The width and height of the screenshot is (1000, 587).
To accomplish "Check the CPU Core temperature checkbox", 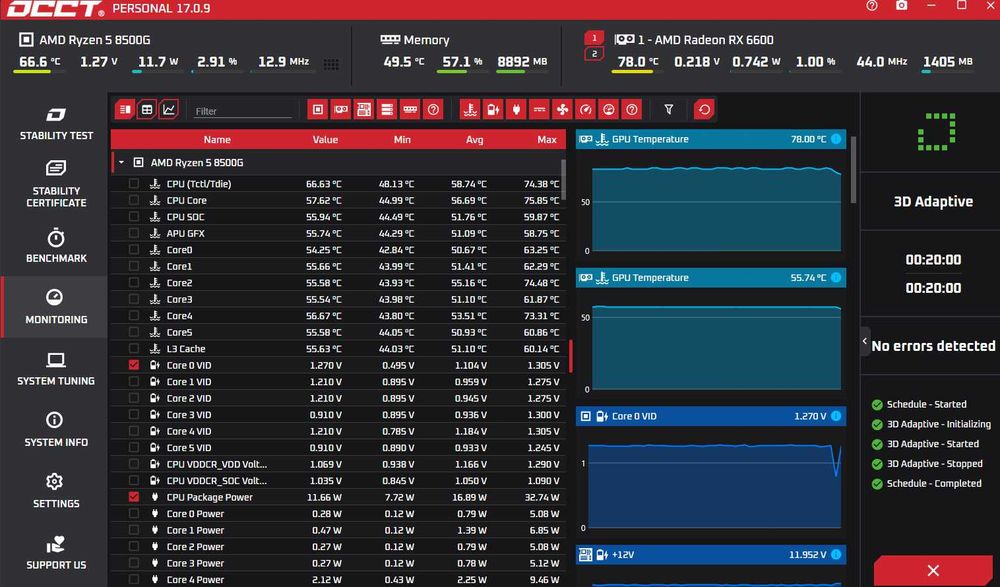I will (x=133, y=200).
